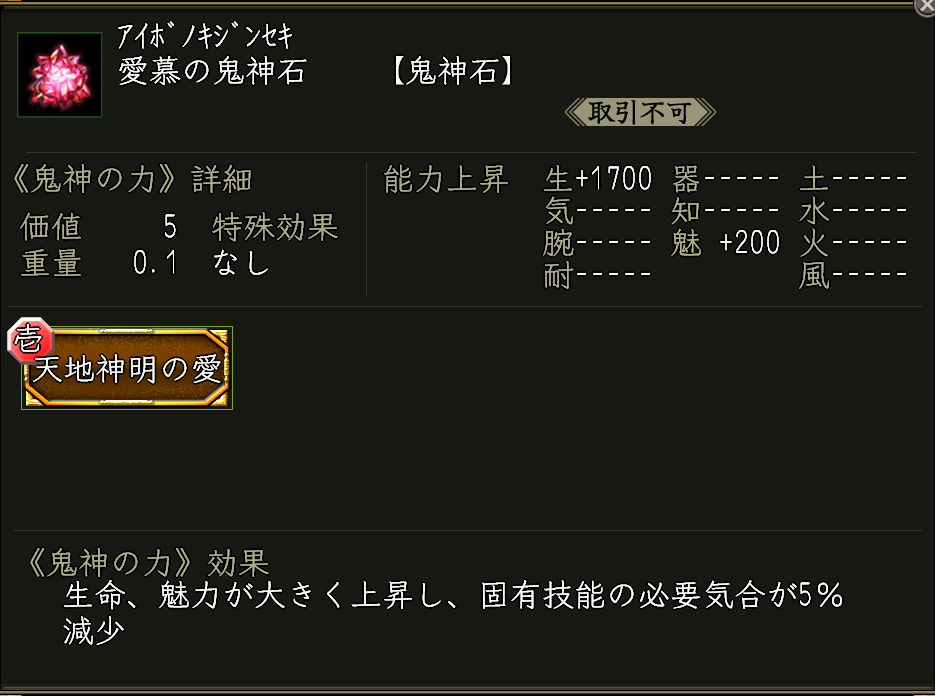Click the pink 愛慕の鬼神石 gem icon
Image resolution: width=935 pixels, height=696 pixels.
click(60, 75)
